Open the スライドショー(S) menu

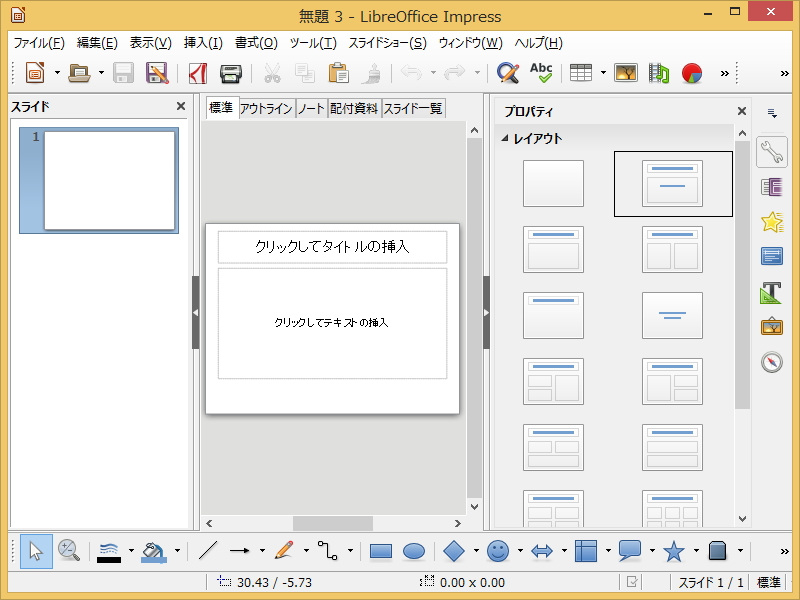point(387,43)
